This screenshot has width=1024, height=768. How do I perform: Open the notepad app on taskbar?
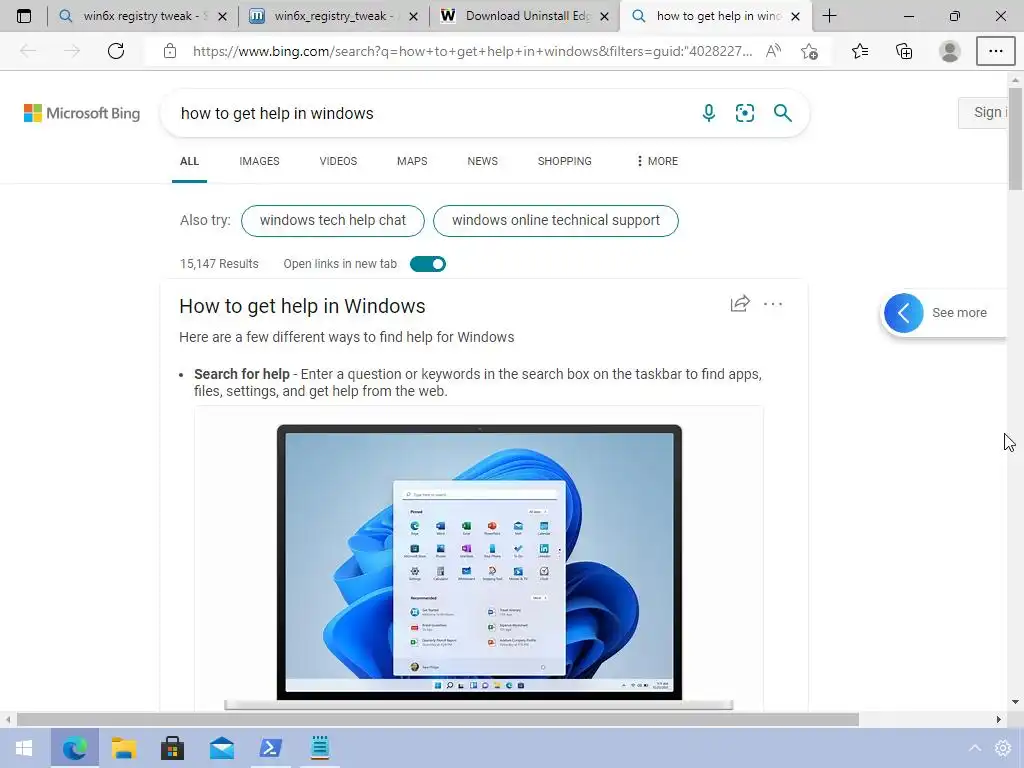[x=320, y=748]
